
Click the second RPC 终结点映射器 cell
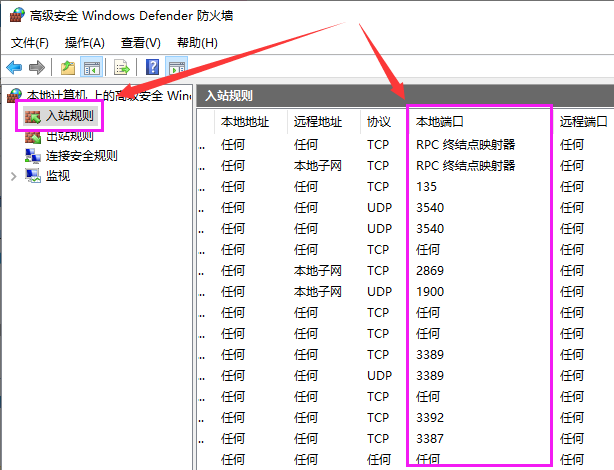466,166
